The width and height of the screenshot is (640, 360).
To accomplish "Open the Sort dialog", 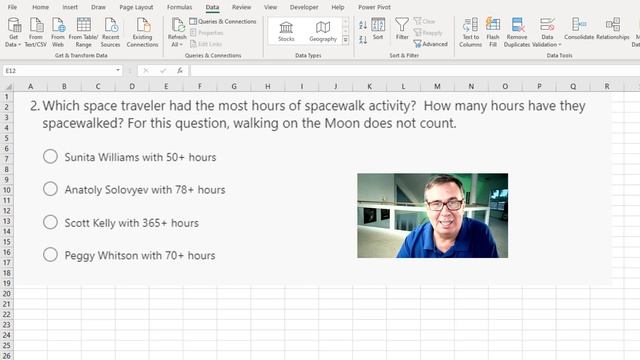I will 378,29.
